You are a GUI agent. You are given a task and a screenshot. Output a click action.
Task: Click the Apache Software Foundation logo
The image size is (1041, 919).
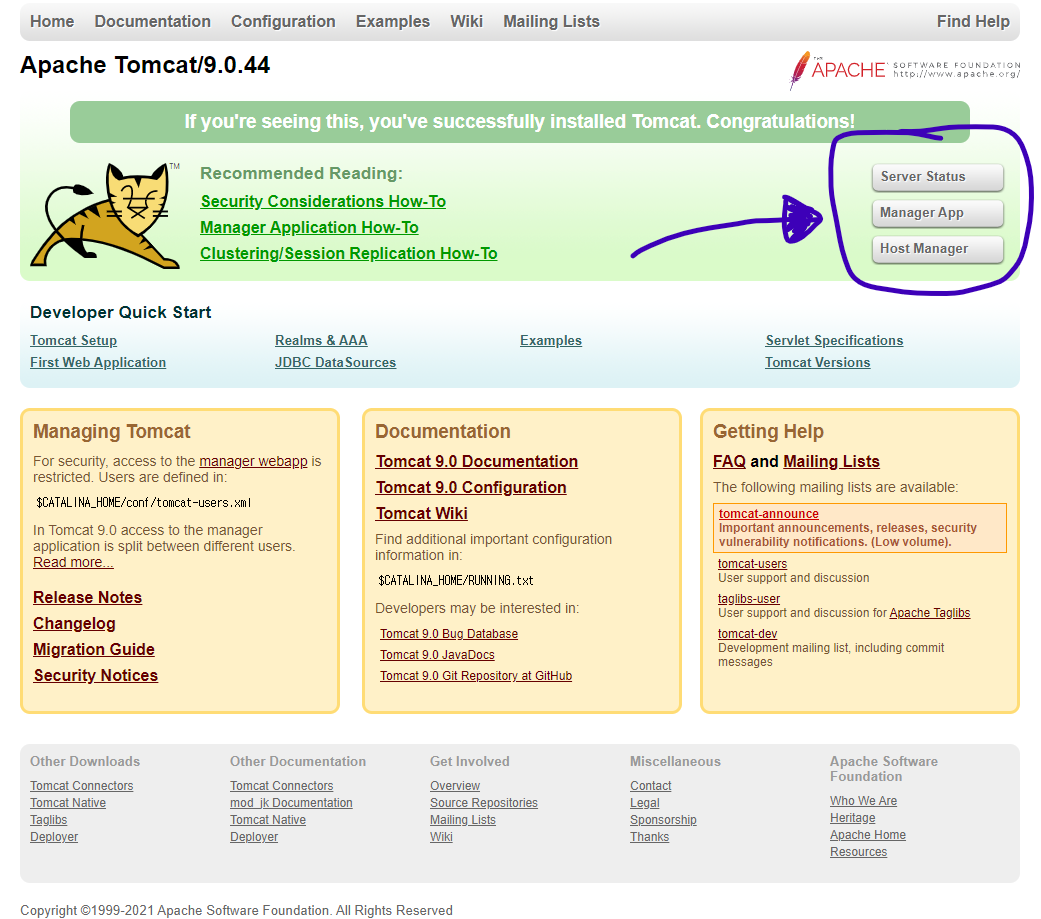coord(904,70)
